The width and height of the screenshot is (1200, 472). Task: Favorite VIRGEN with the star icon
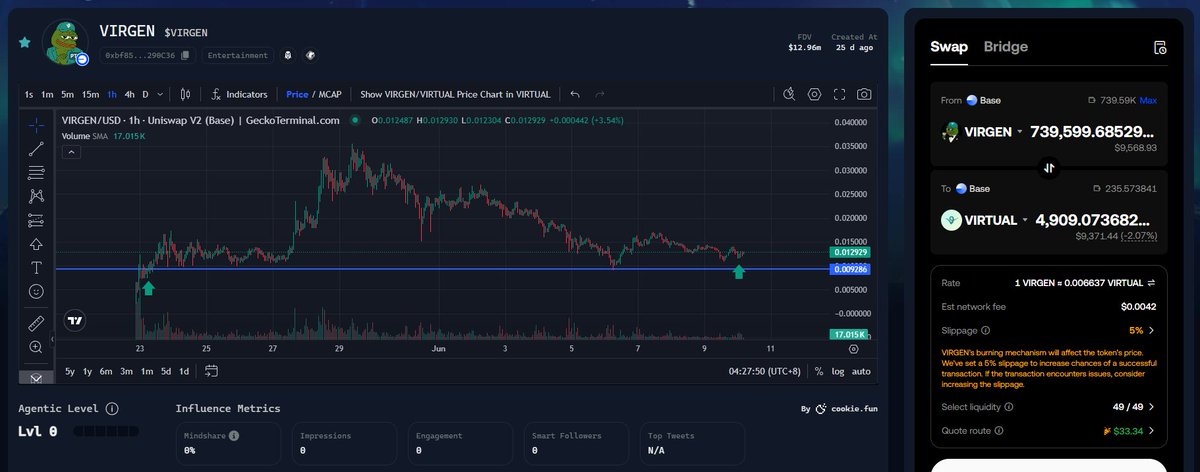24,43
